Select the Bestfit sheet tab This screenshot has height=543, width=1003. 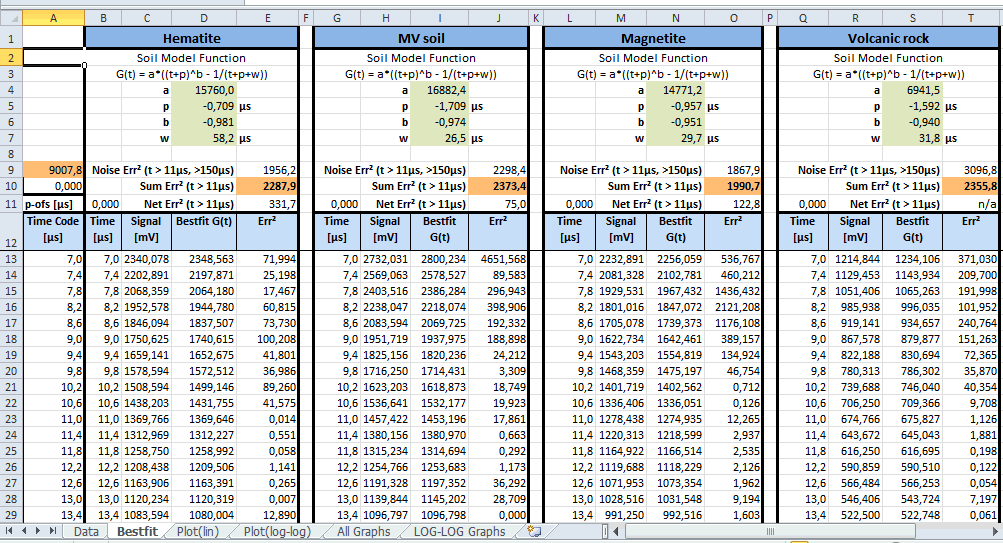point(137,531)
